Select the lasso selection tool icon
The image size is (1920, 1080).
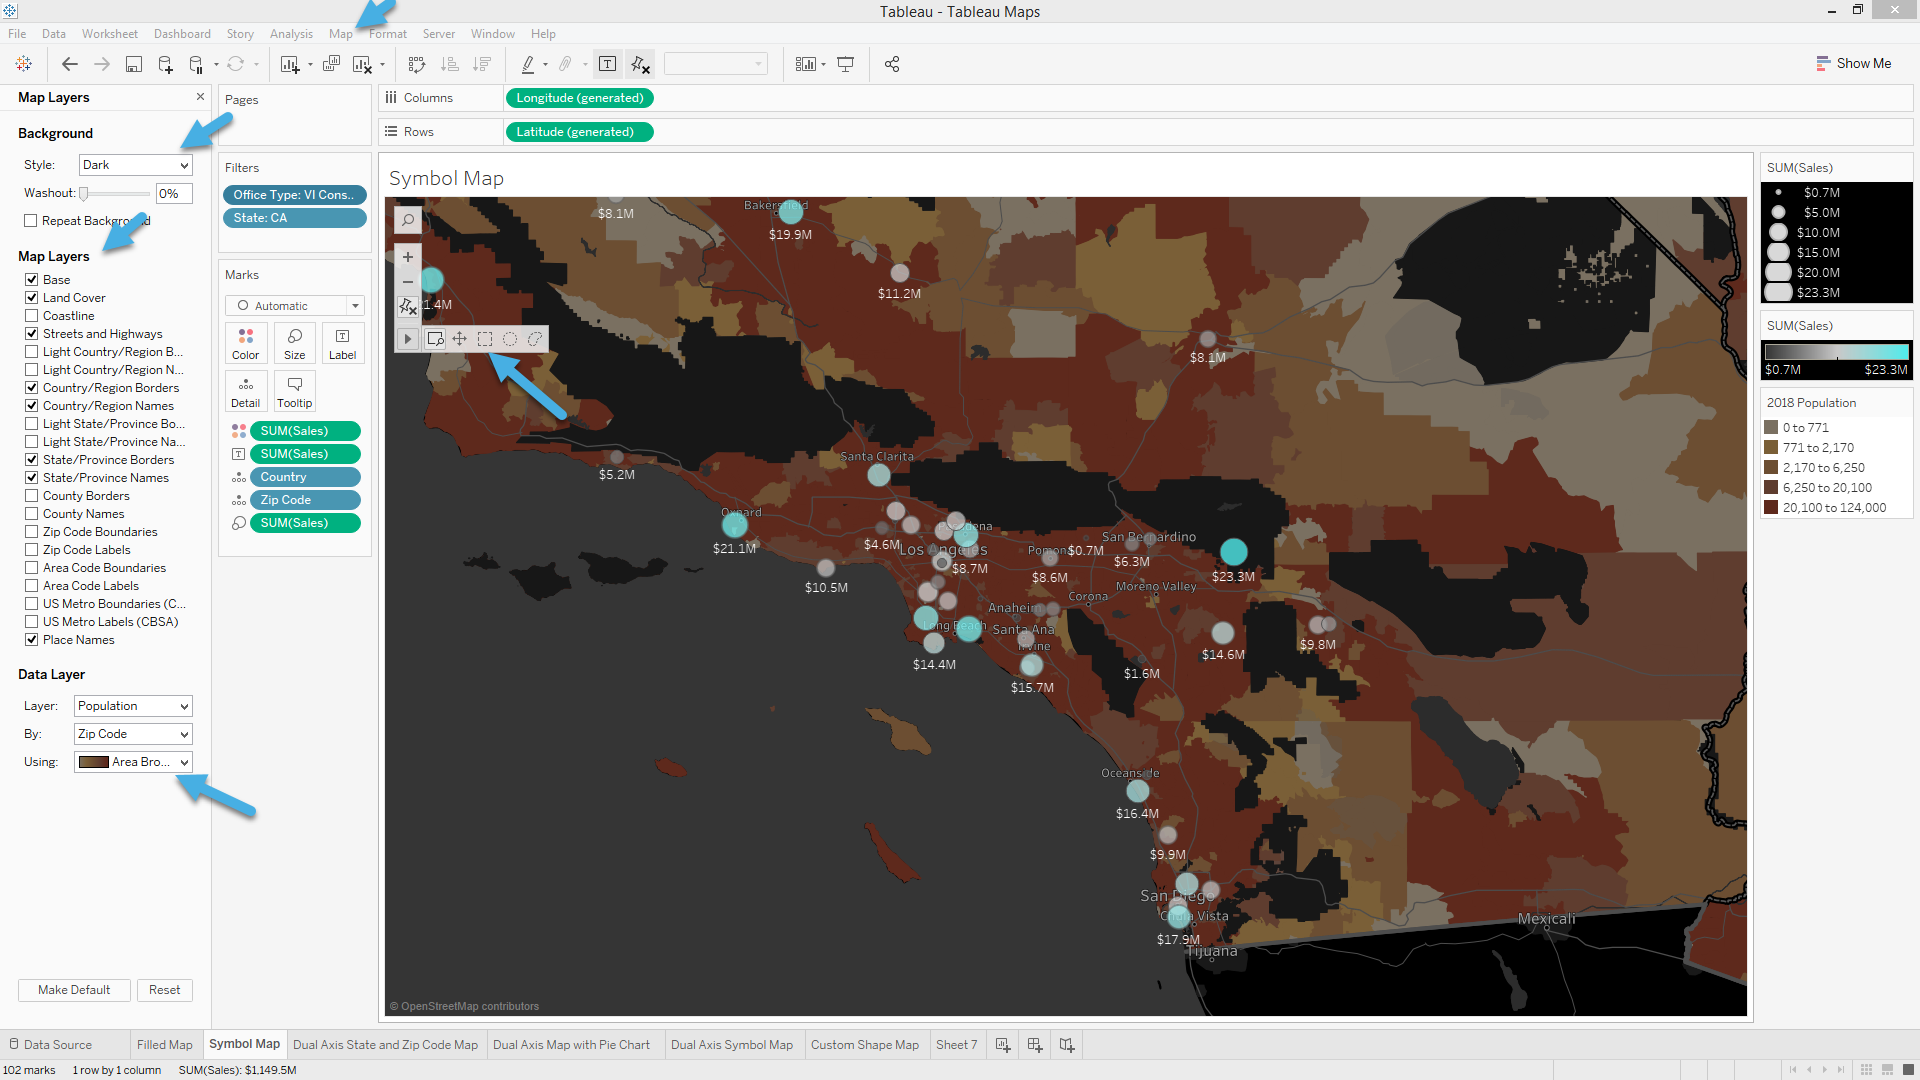pyautogui.click(x=535, y=339)
